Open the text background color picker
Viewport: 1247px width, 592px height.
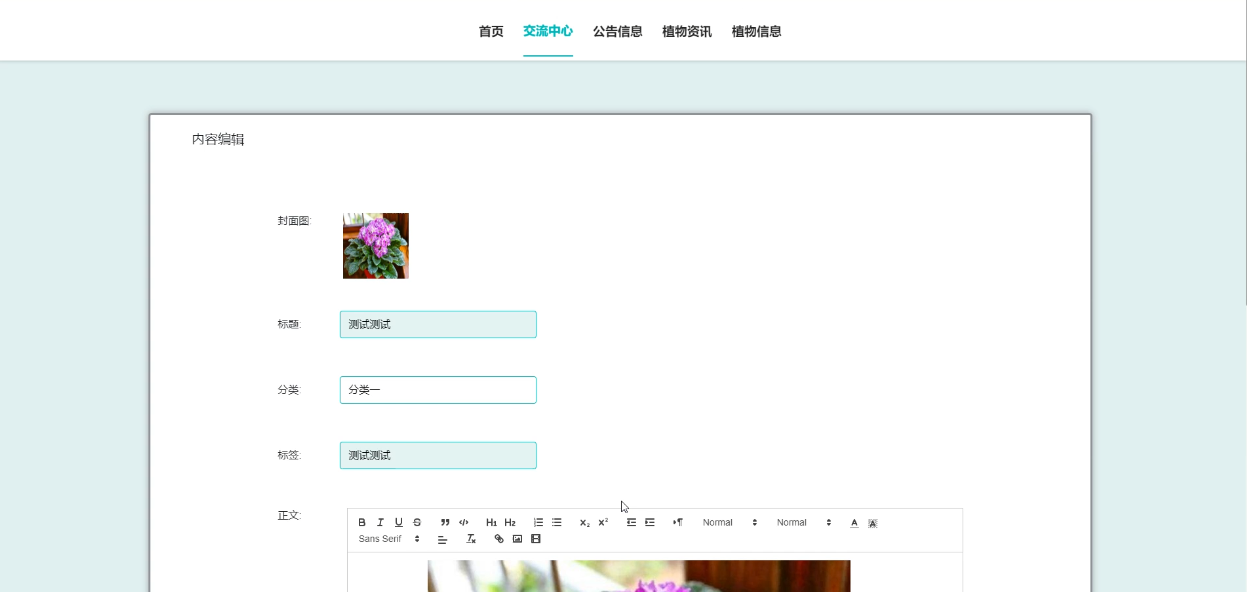(873, 522)
